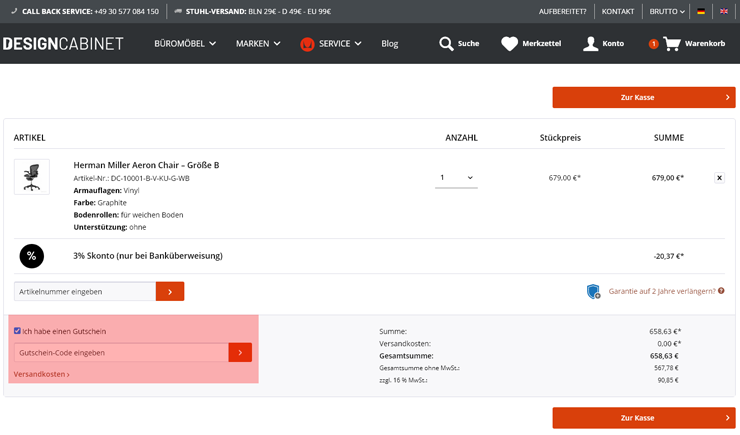740x435 pixels.
Task: Submit article number arrow button
Action: [x=170, y=292]
